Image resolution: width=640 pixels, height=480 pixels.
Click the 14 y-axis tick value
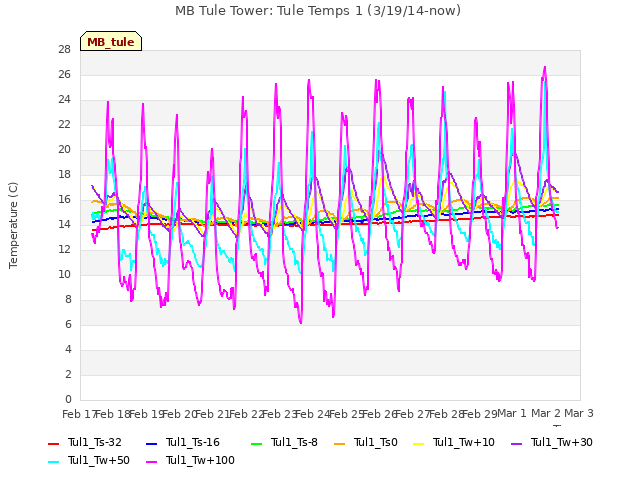[64, 224]
